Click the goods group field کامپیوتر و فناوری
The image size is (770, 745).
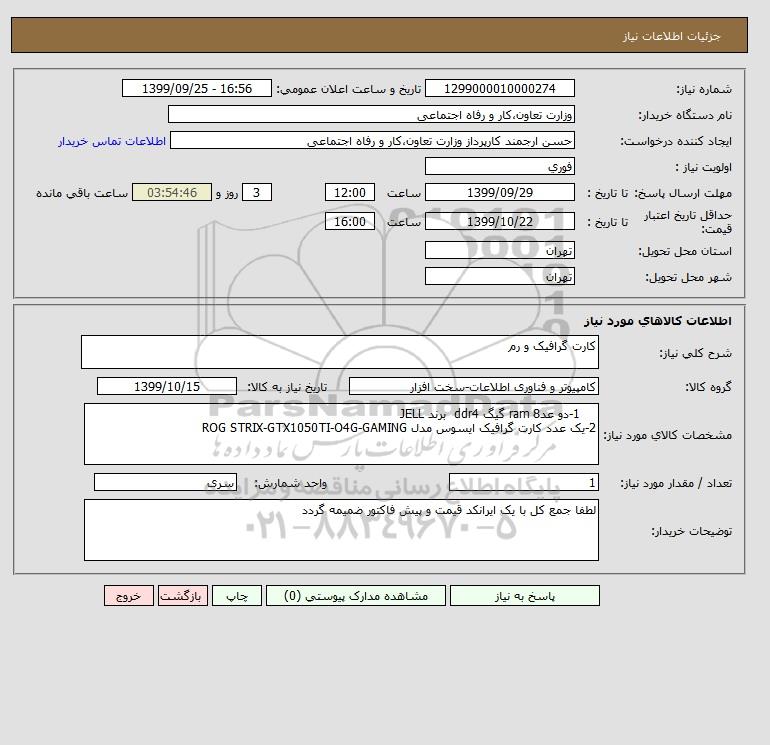(x=473, y=386)
